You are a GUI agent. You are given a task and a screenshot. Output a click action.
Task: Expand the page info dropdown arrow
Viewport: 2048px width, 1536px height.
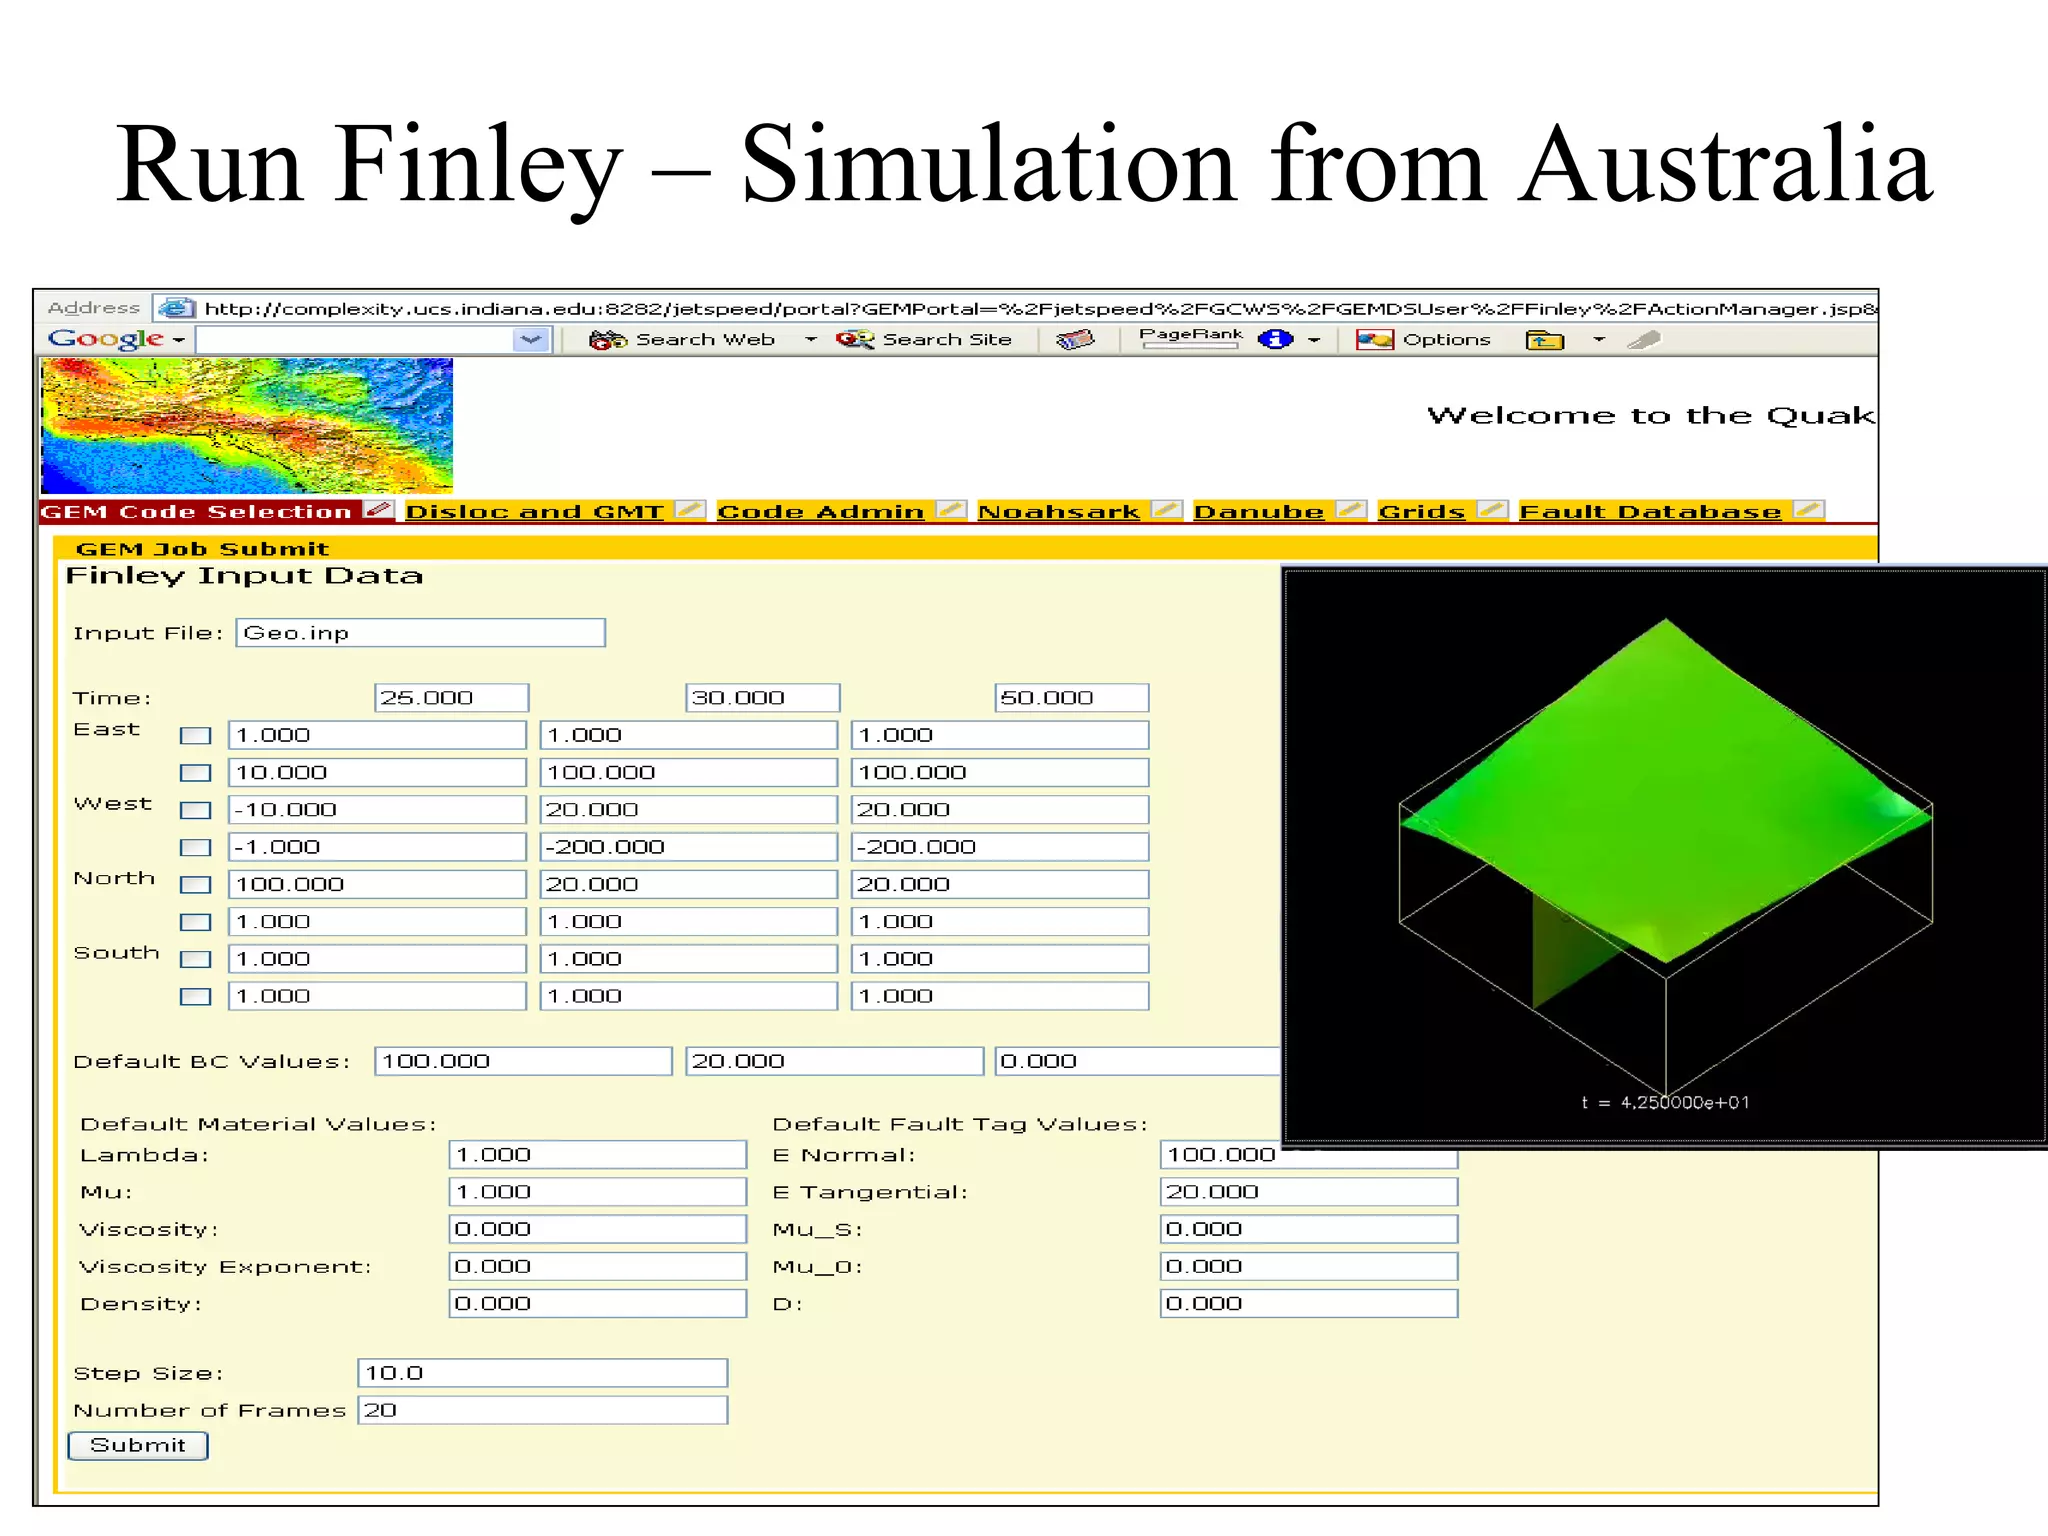click(x=1314, y=340)
